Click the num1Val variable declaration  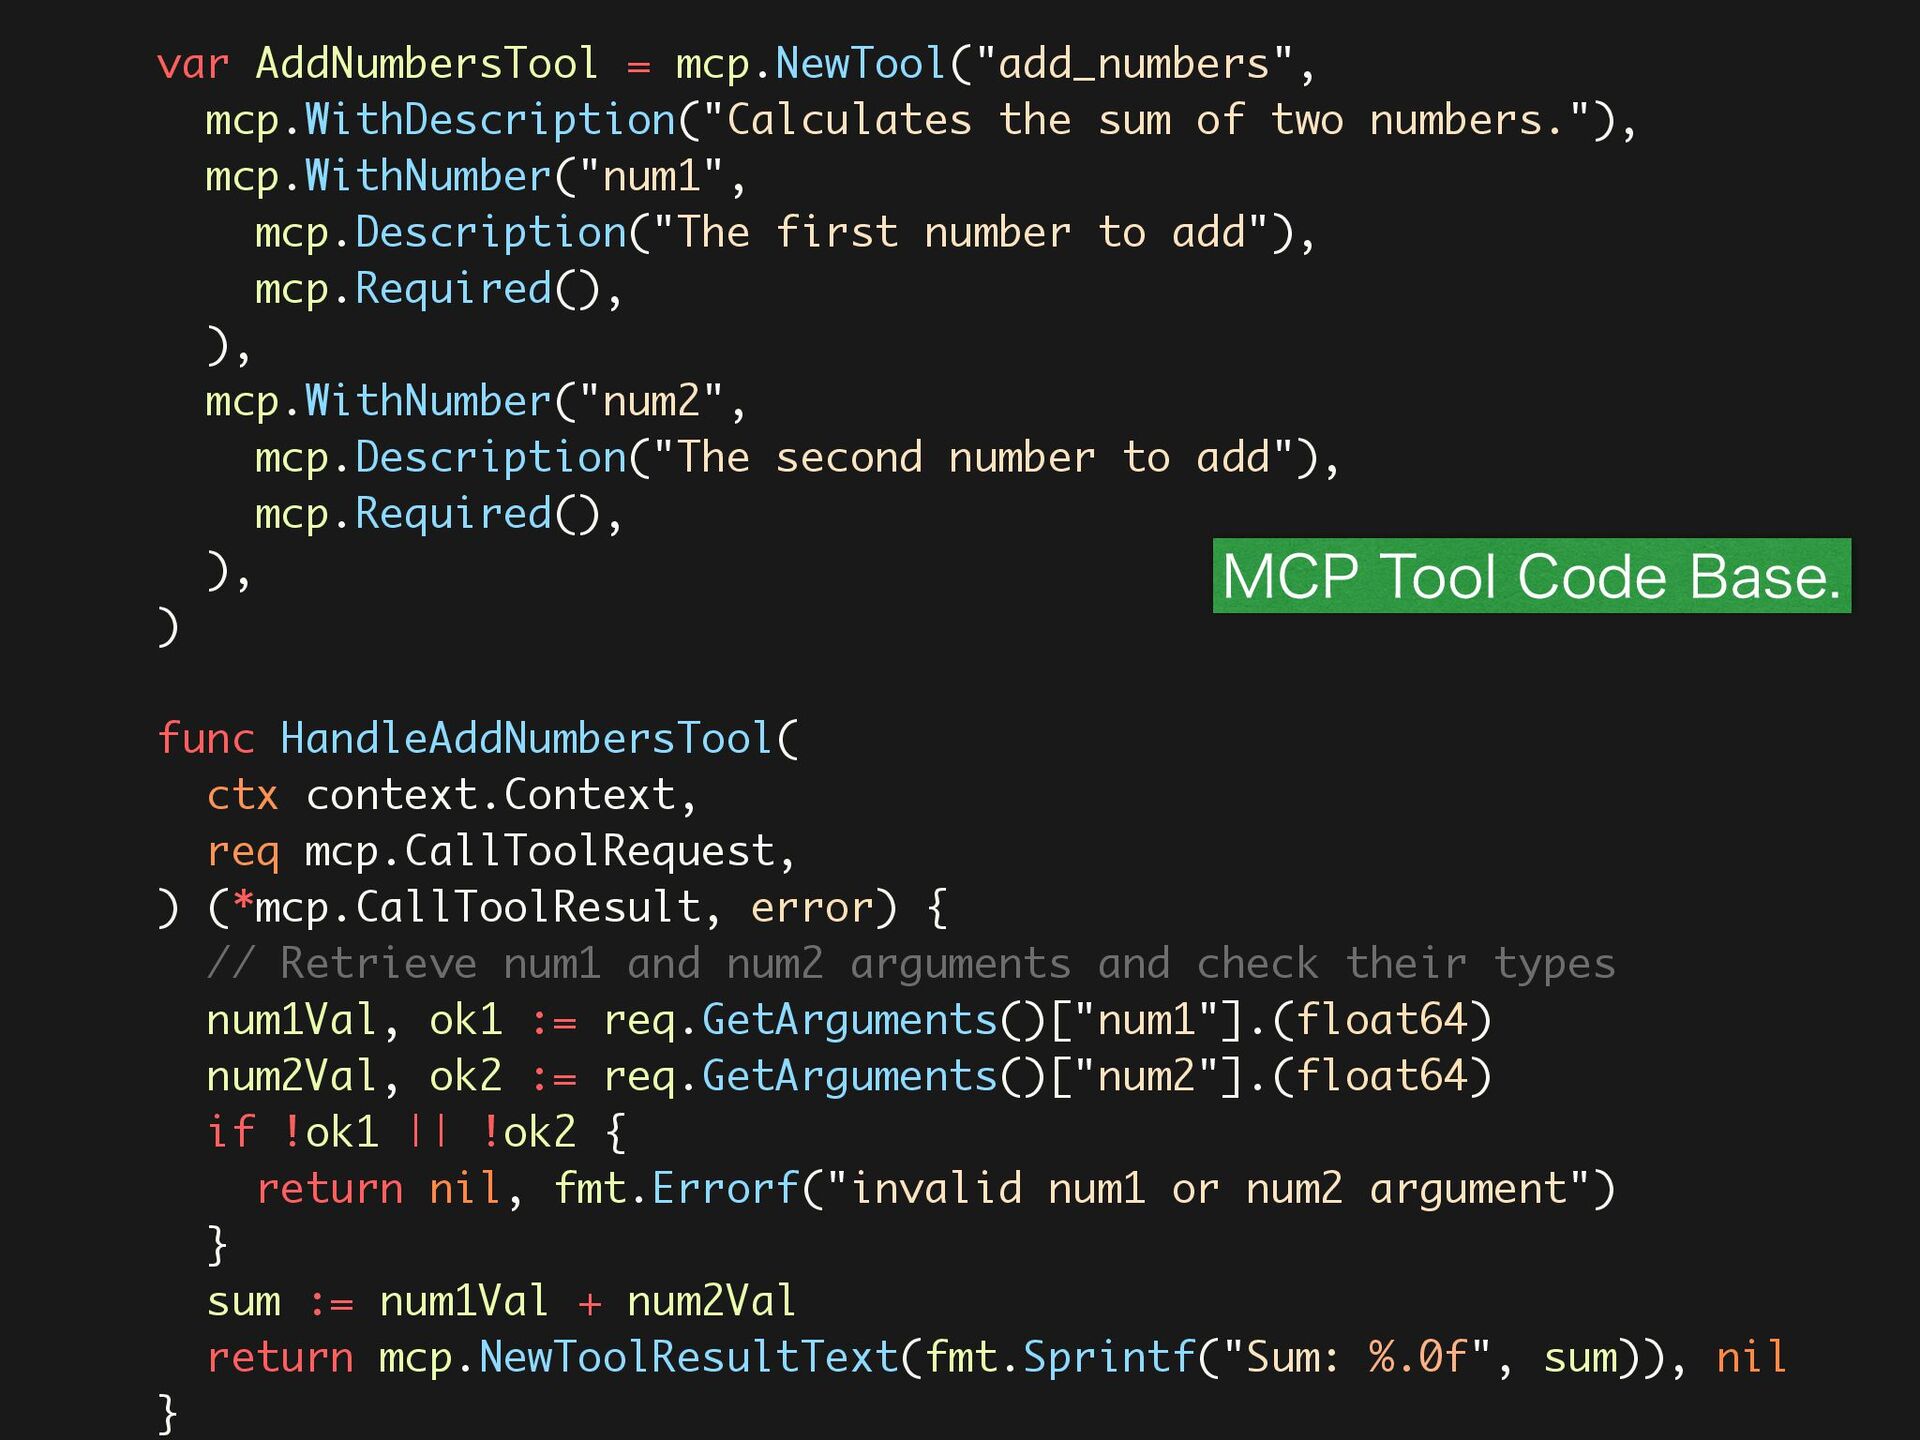[x=290, y=1021]
